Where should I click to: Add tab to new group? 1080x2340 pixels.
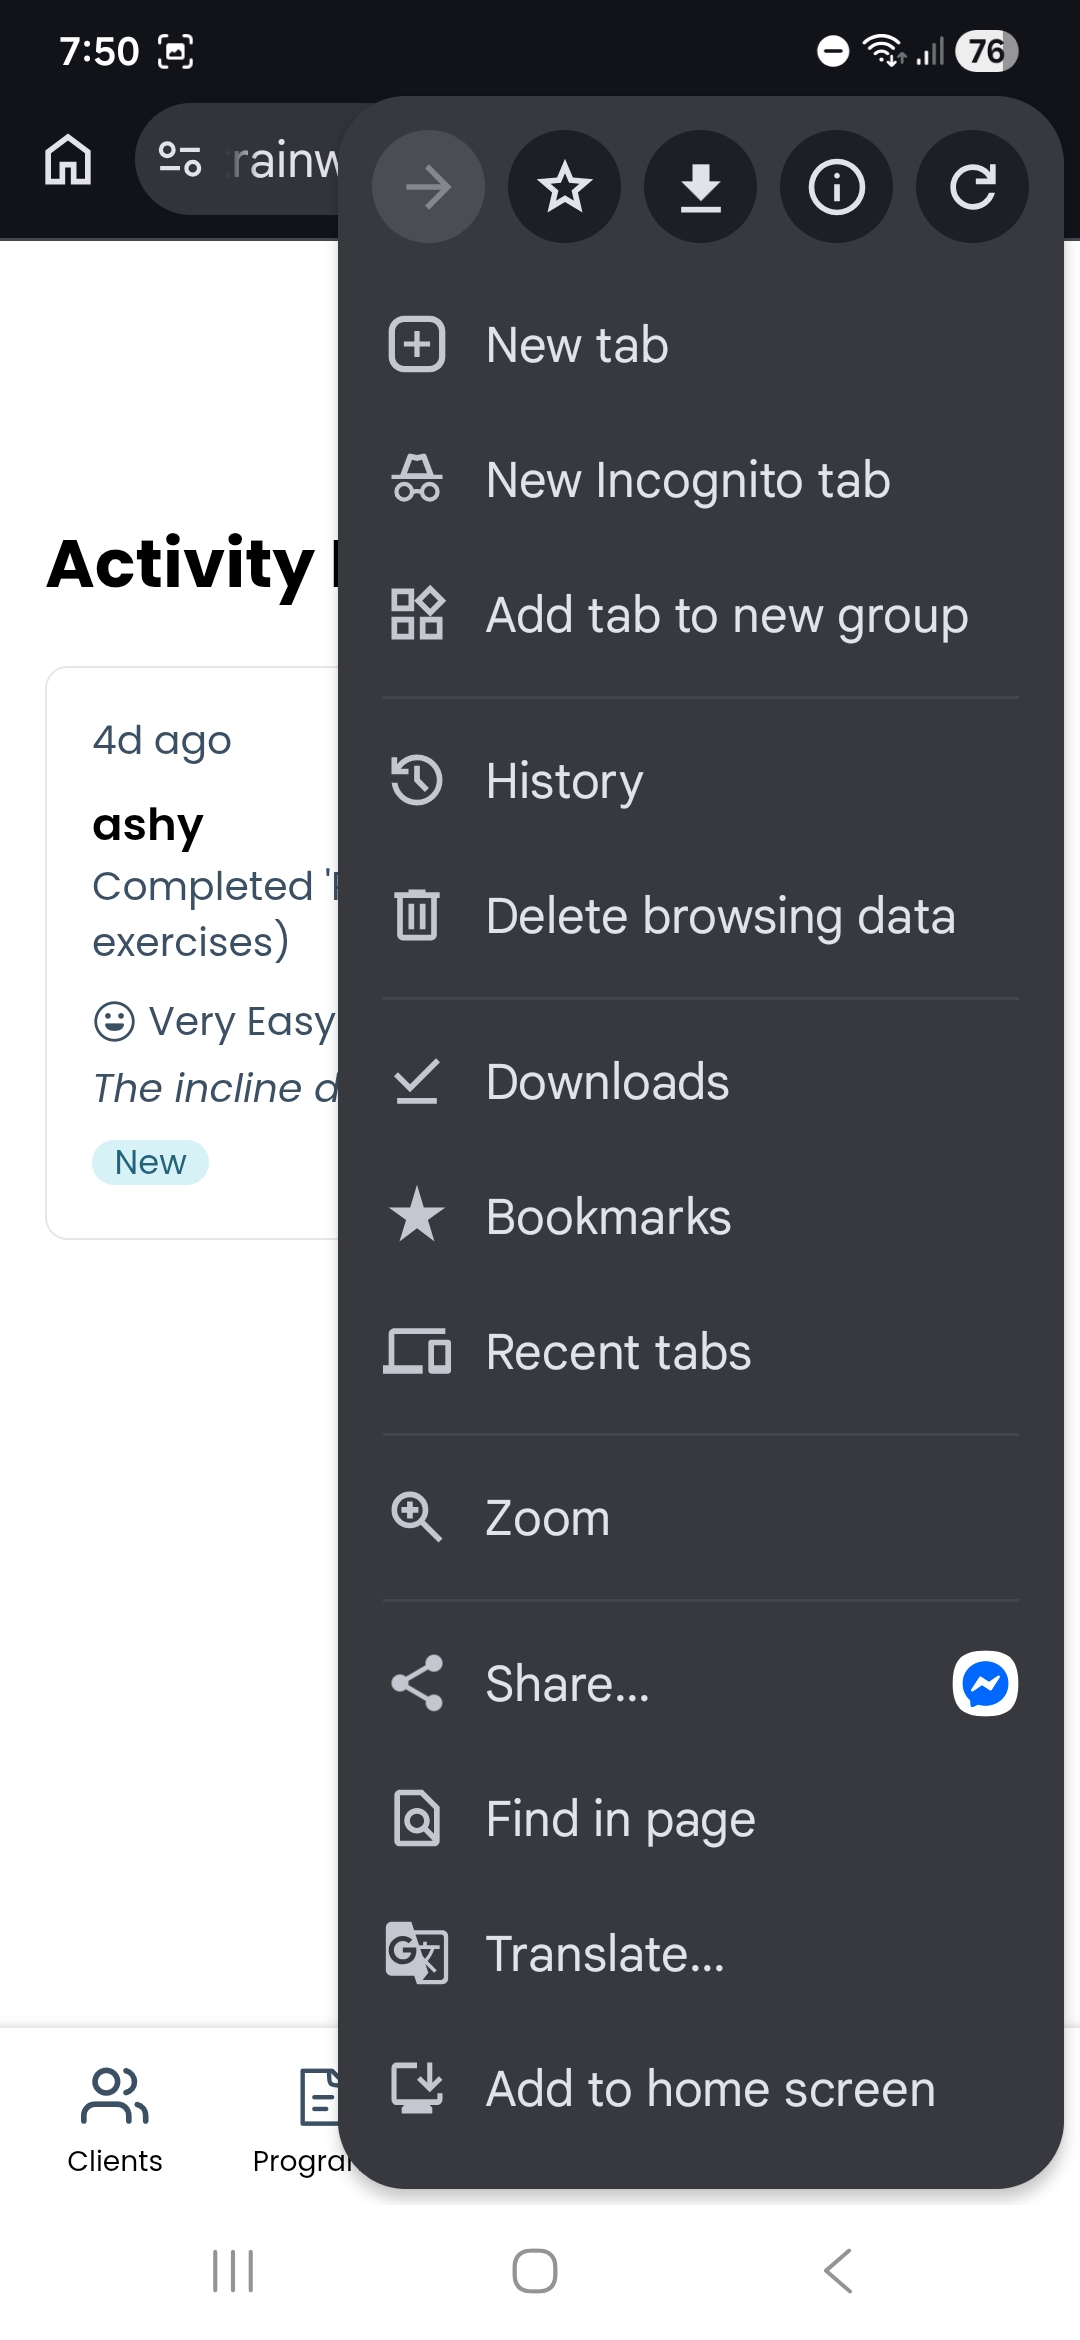pyautogui.click(x=724, y=615)
